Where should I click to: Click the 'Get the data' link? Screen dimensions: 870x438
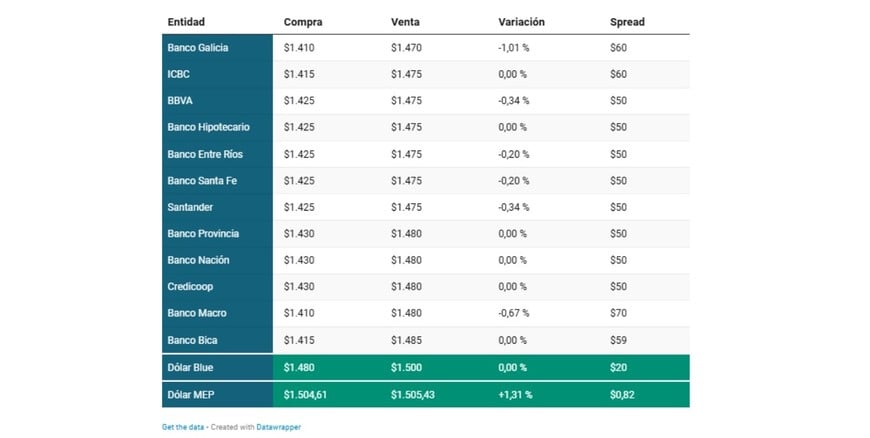(x=181, y=427)
